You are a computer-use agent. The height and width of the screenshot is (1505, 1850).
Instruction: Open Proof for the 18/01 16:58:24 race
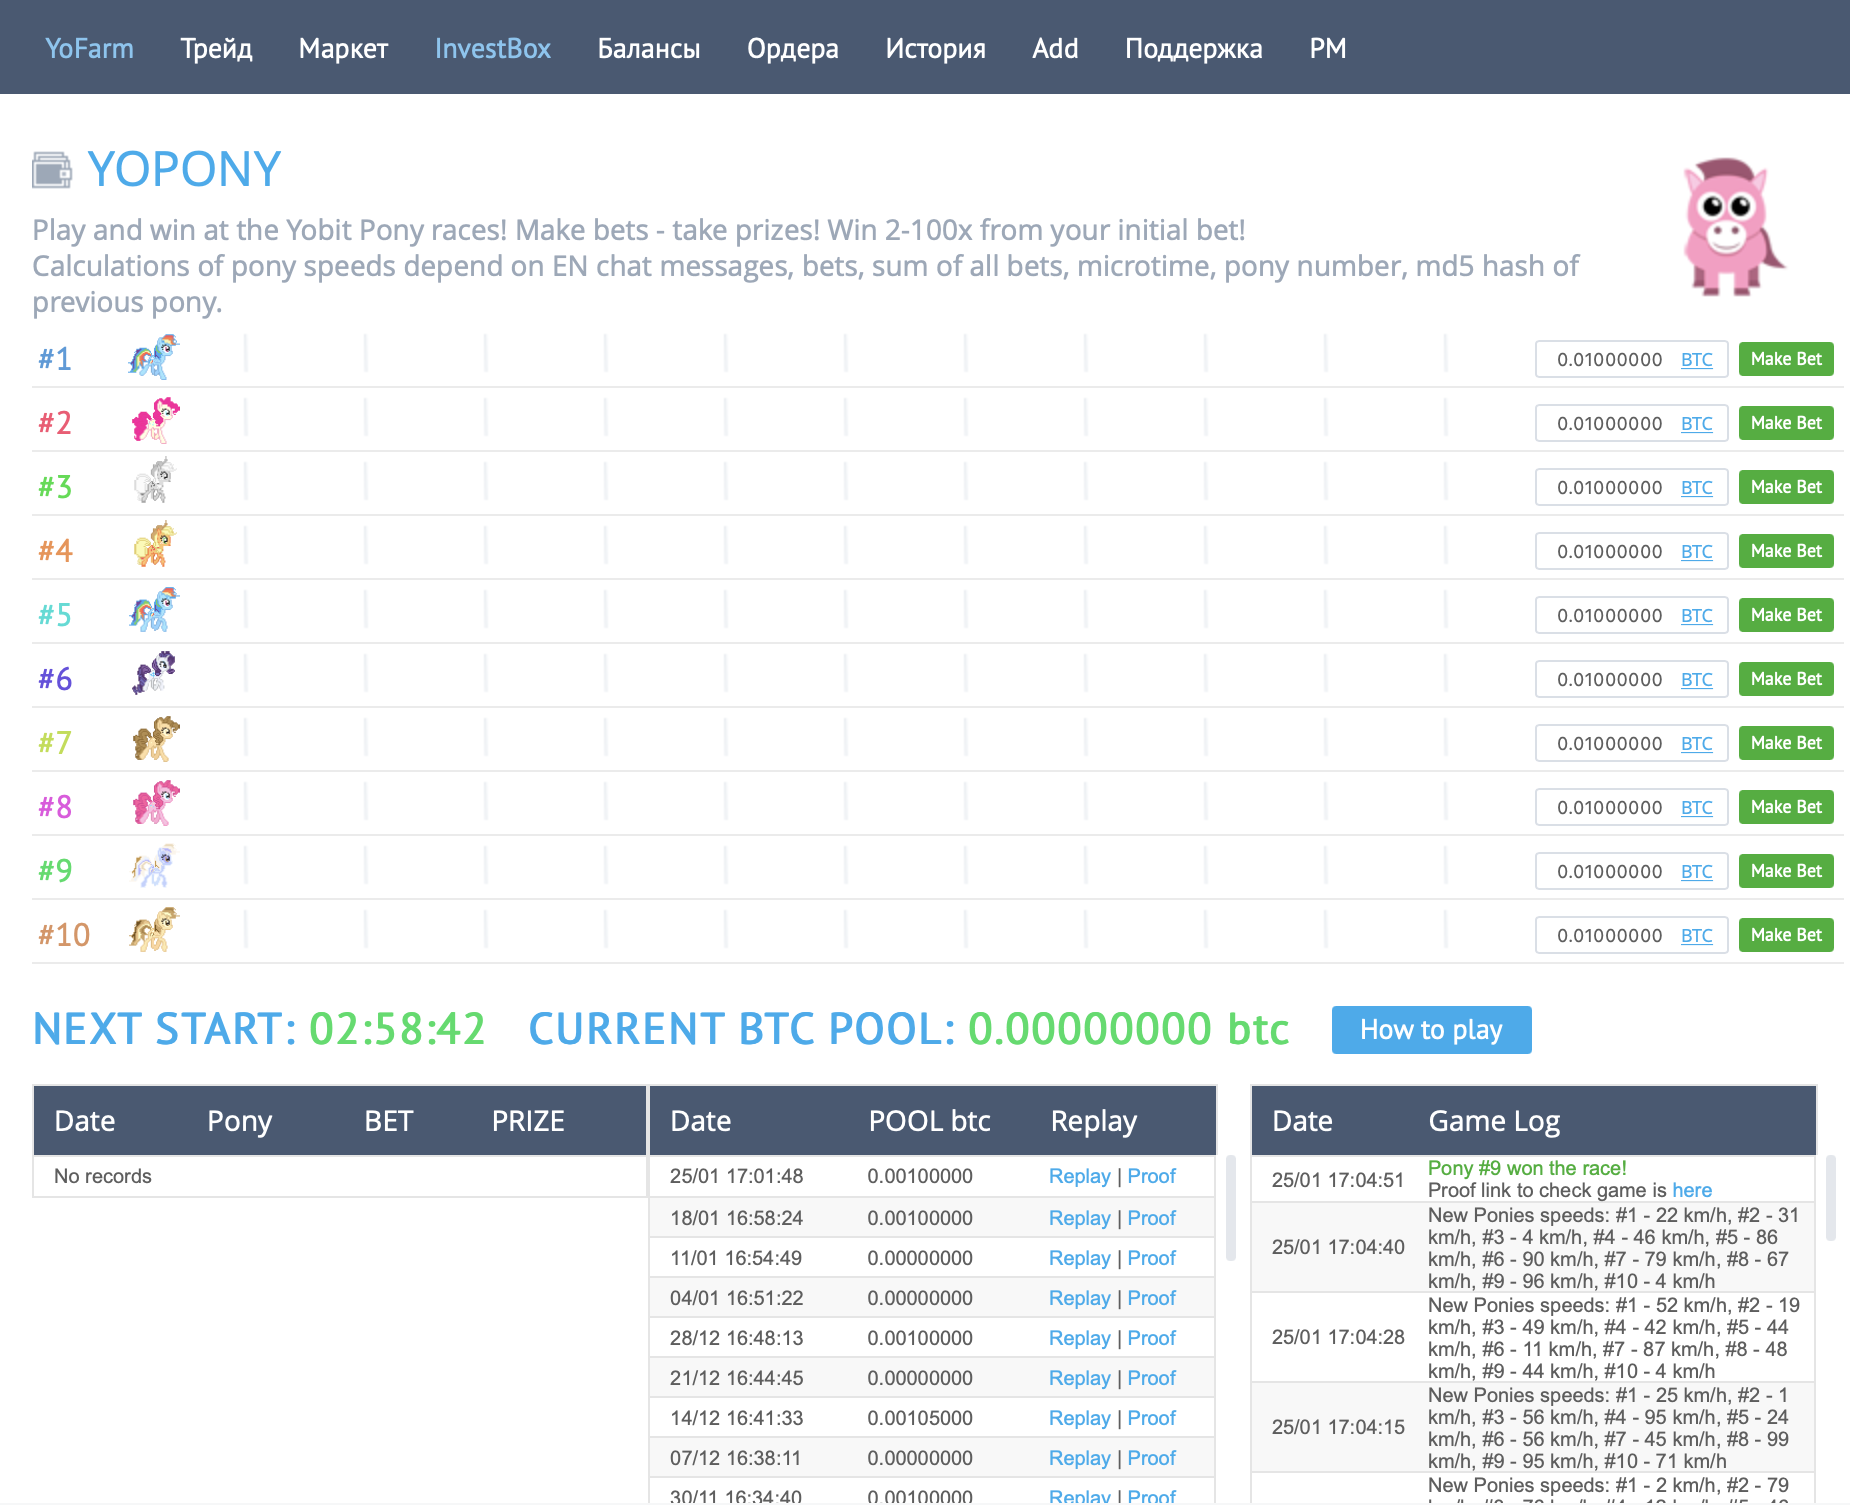point(1151,1219)
